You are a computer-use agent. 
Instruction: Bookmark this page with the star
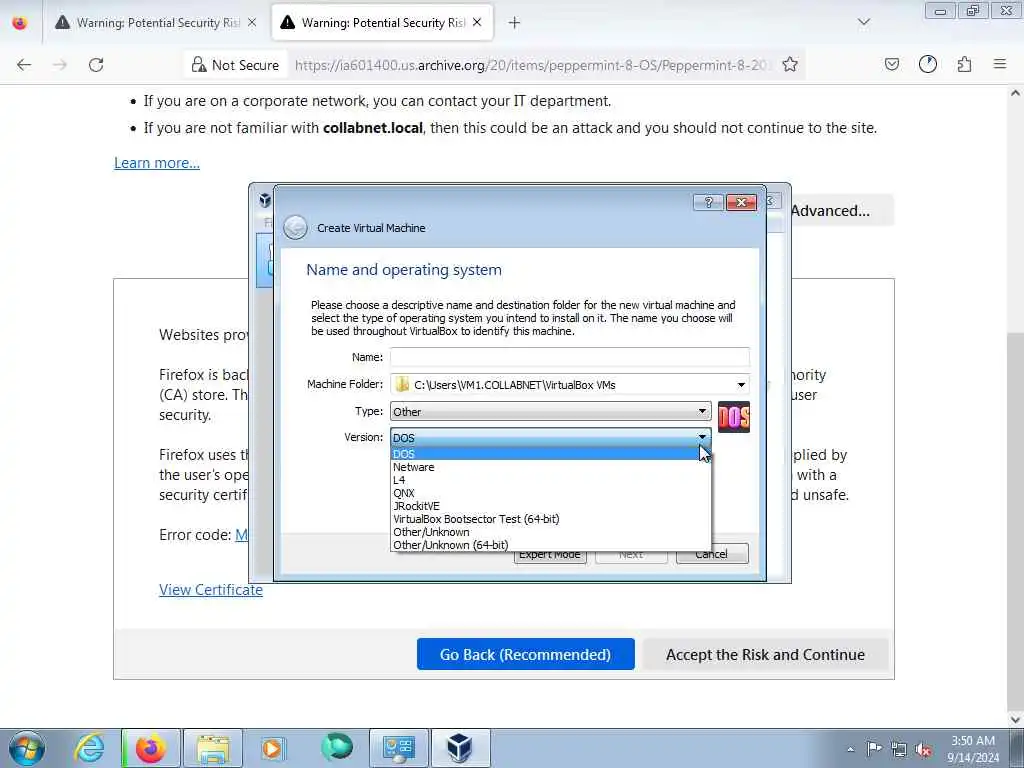(790, 65)
